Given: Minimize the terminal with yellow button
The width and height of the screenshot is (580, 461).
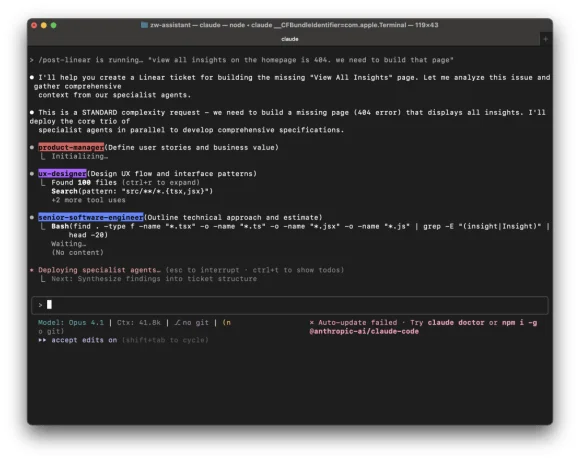Looking at the screenshot, I should 44,25.
